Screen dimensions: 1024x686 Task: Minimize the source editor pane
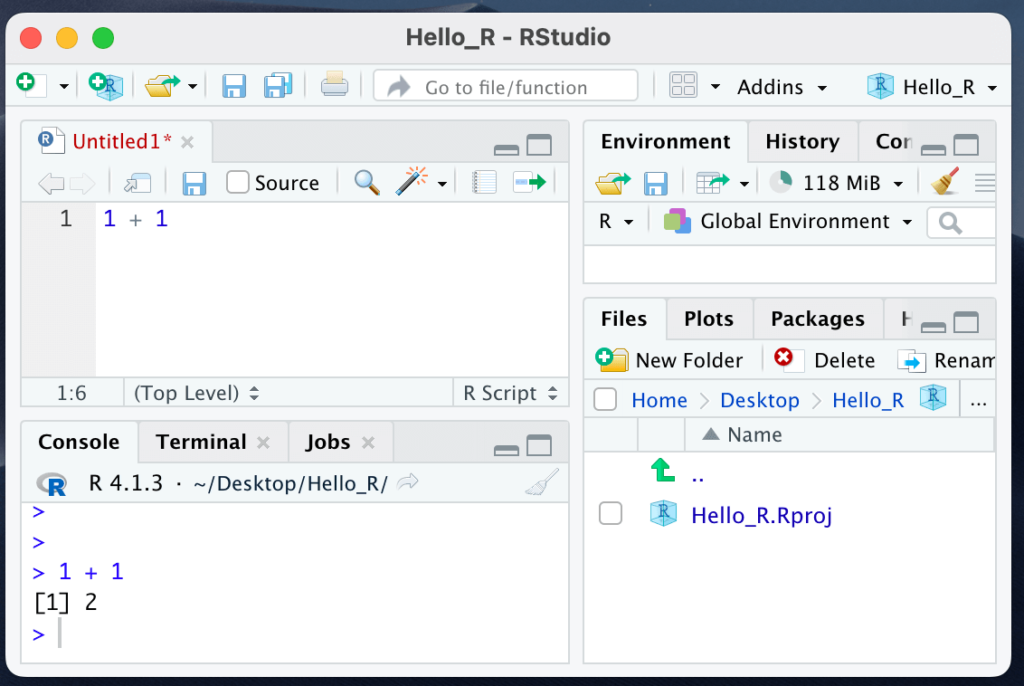tap(506, 150)
